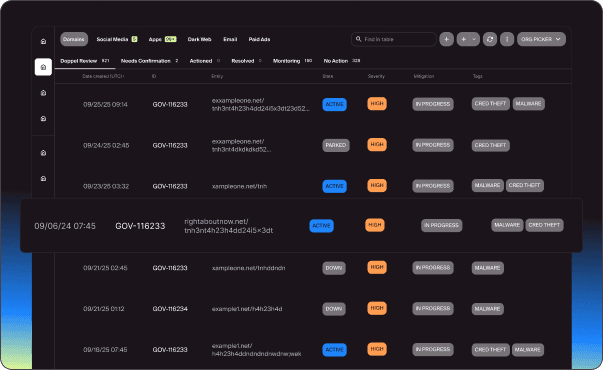Click the standalone round plus button

(x=446, y=39)
